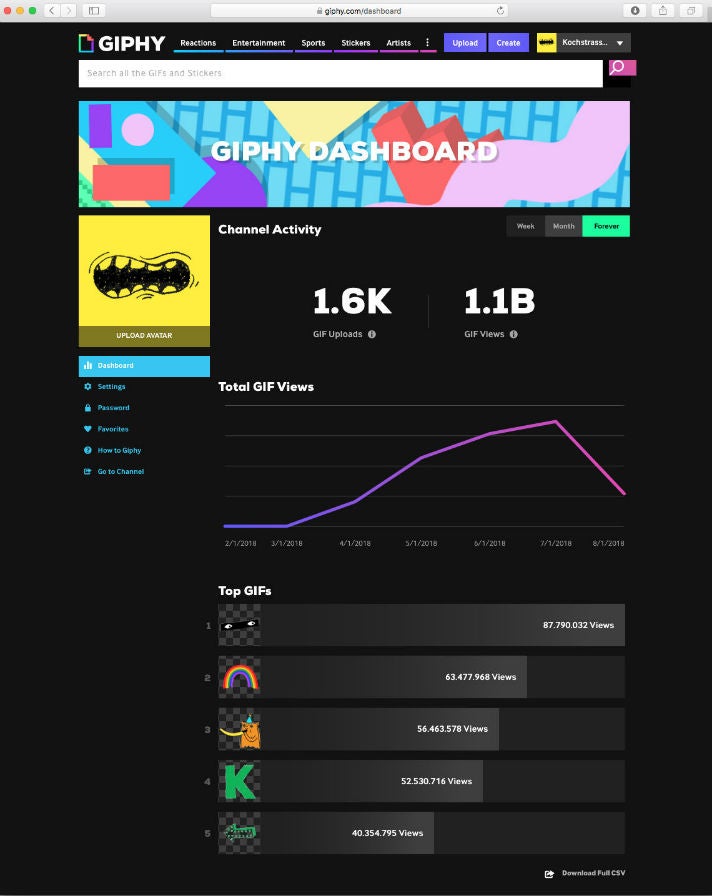
Task: Switch activity range to Month
Action: pyautogui.click(x=564, y=226)
